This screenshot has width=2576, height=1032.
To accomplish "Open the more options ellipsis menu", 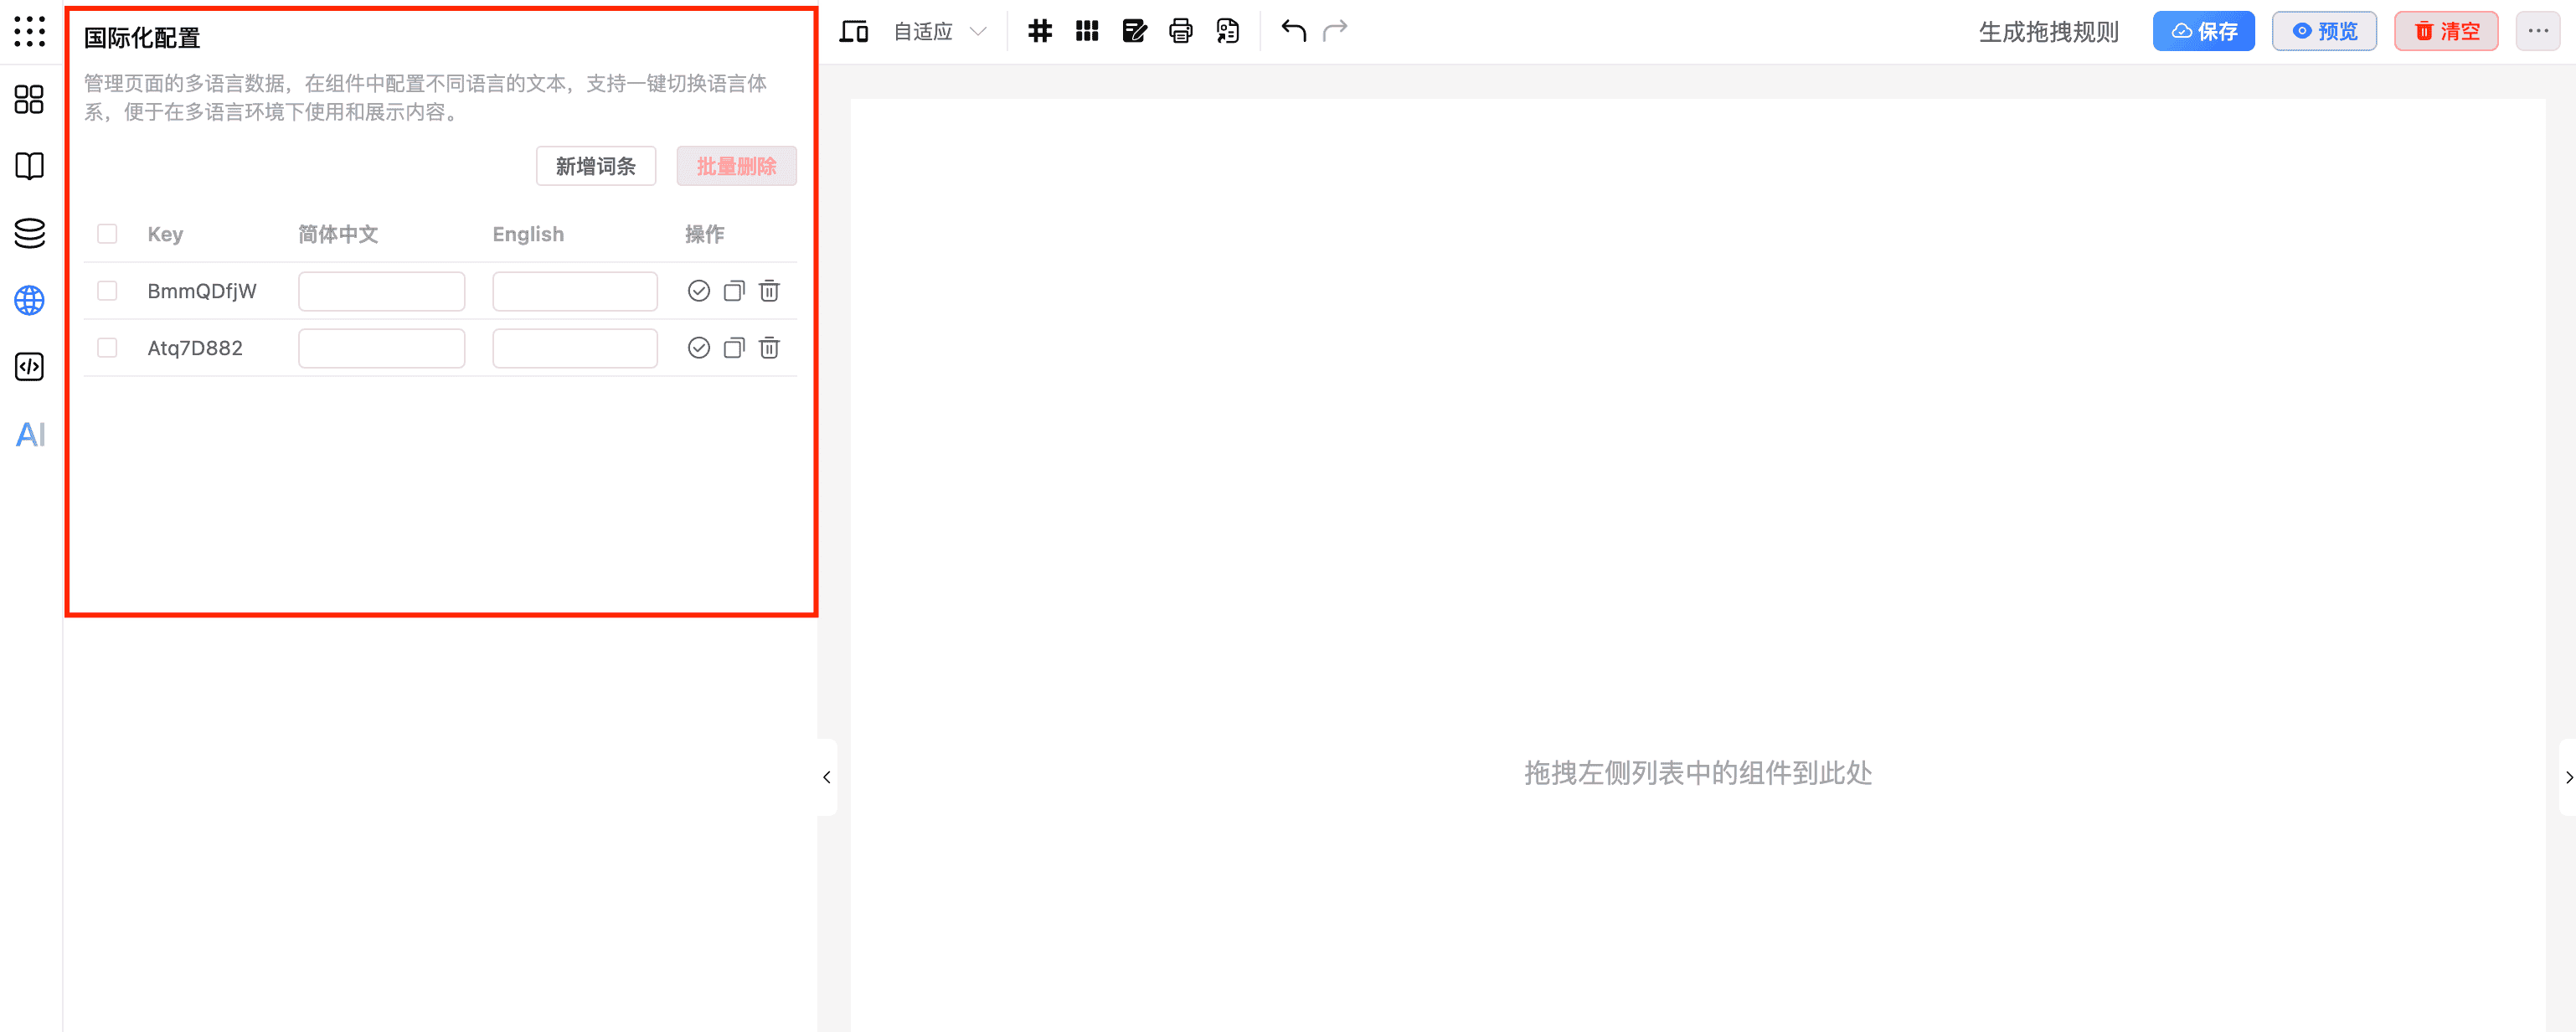I will (x=2537, y=31).
